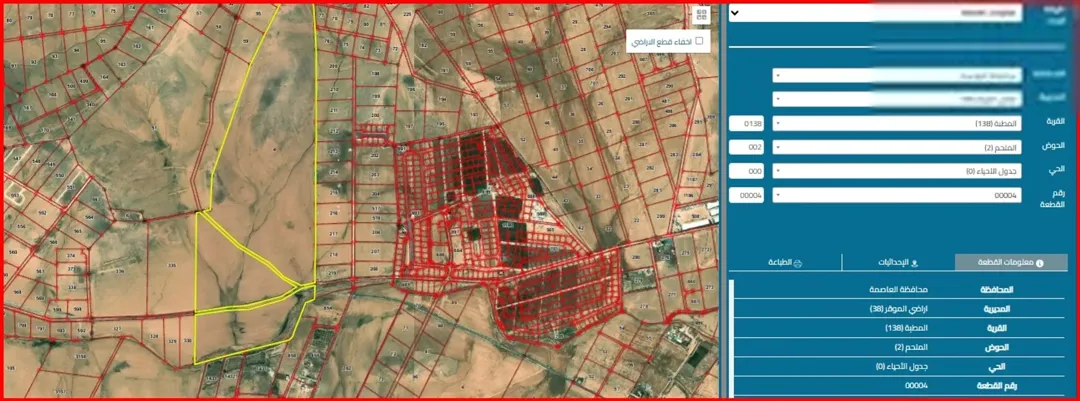Select the اراضي الموقر (38) table value
Screen dimensions: 1080x401
pyautogui.click(x=899, y=309)
